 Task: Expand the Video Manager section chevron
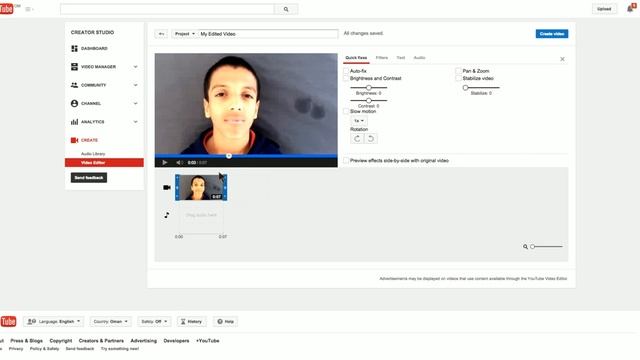[x=136, y=67]
